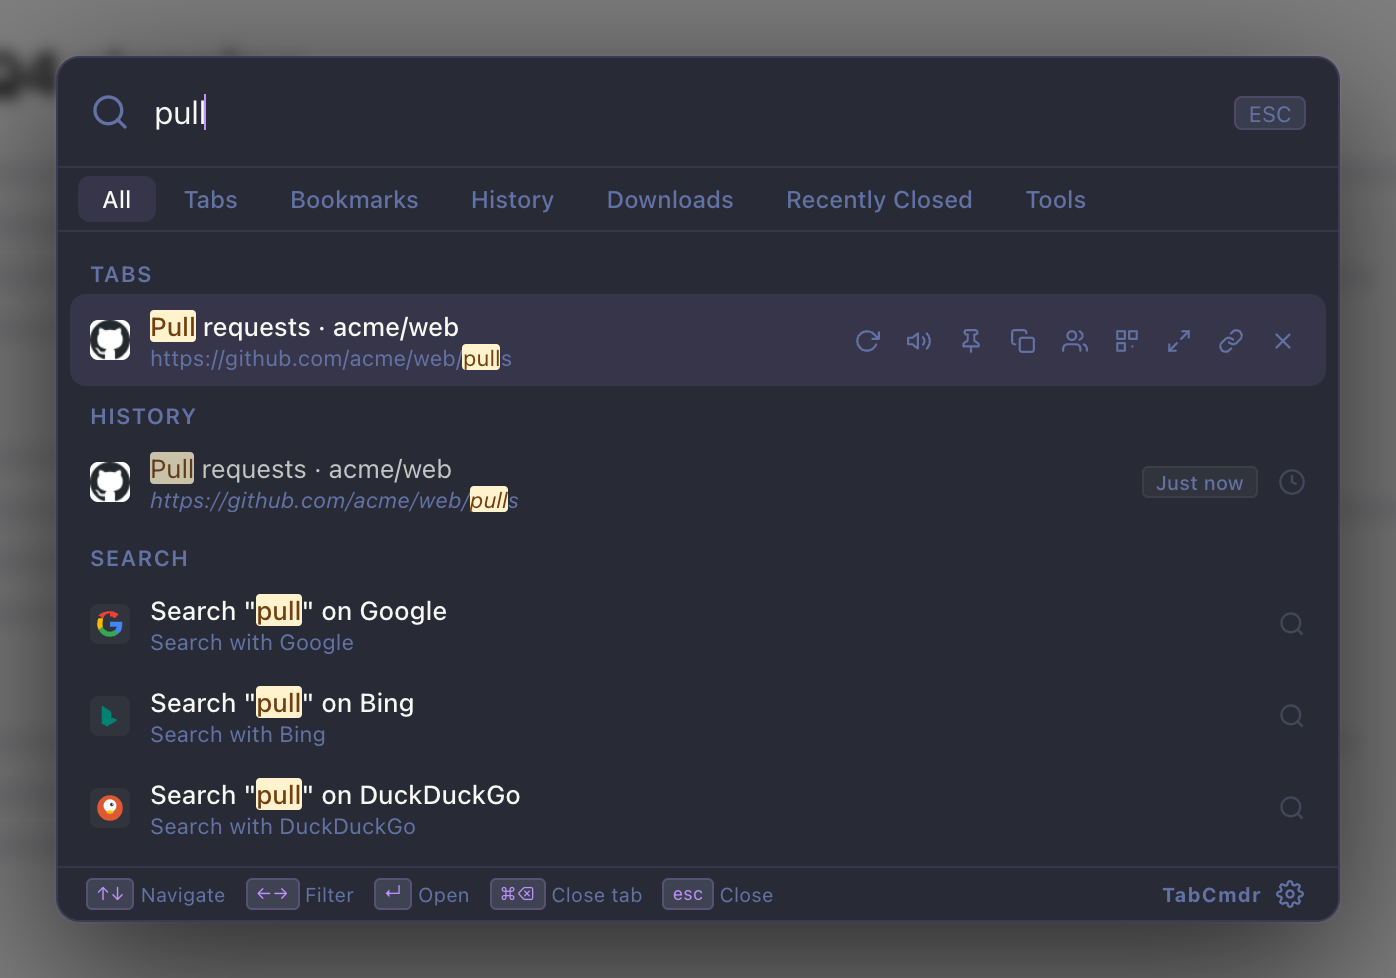Switch to the Tabs filter
The width and height of the screenshot is (1396, 978).
[211, 199]
